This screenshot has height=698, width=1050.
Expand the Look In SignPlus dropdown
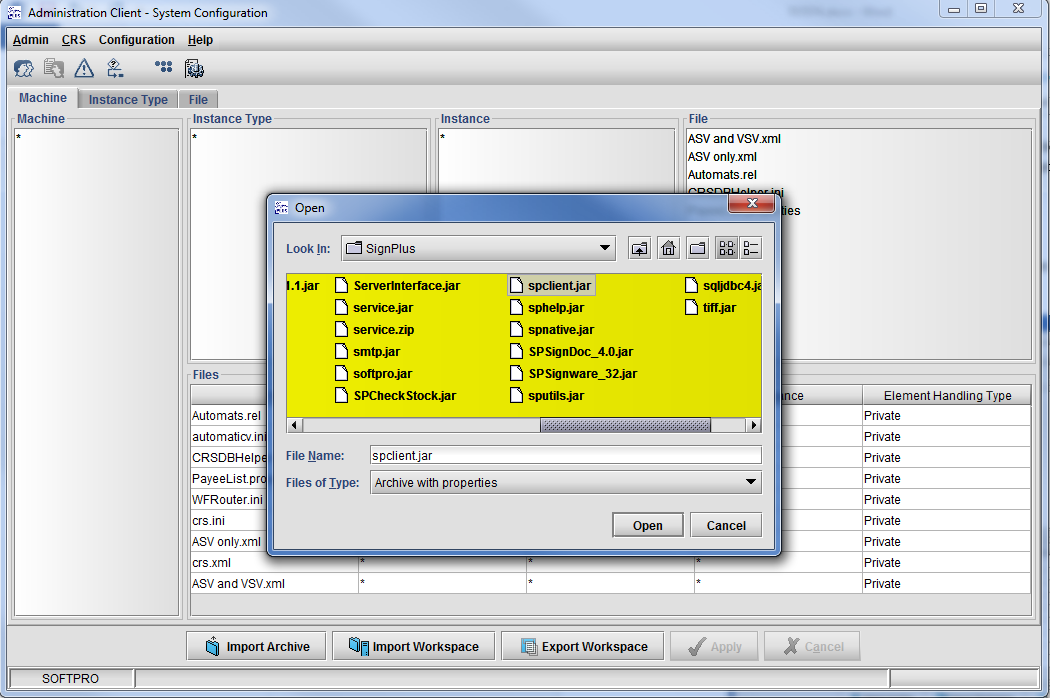click(x=605, y=248)
